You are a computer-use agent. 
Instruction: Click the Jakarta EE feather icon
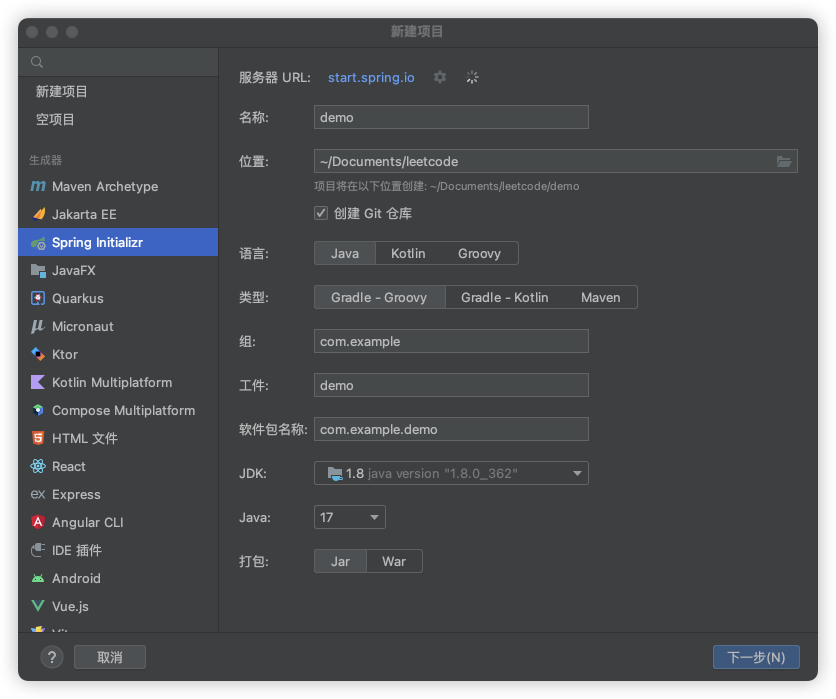point(38,214)
